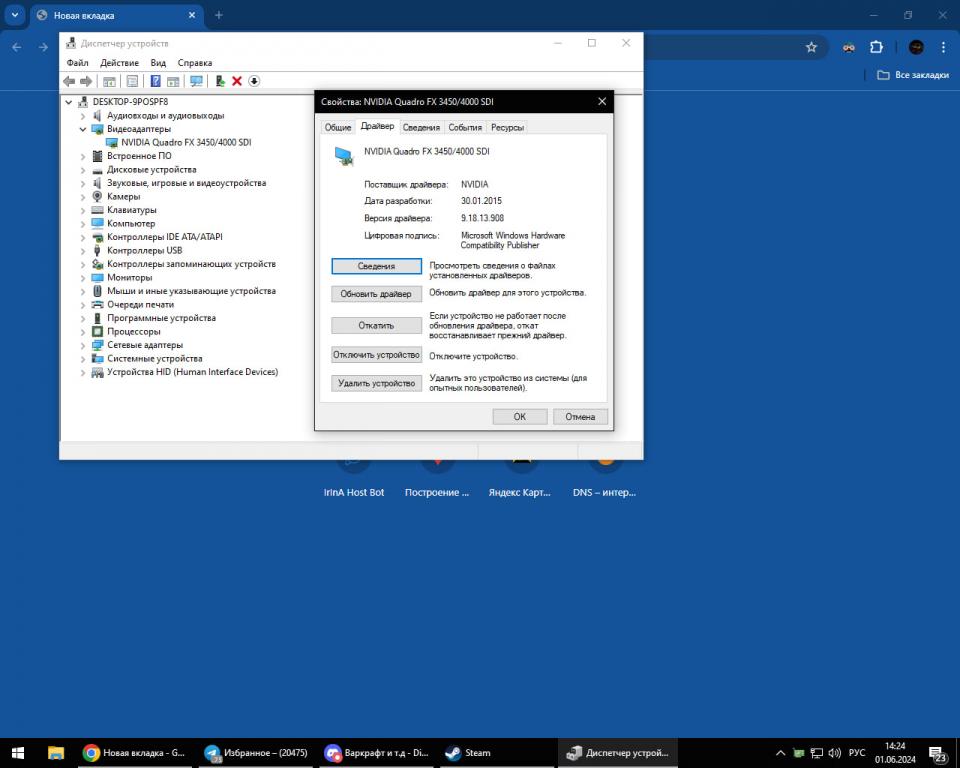Open the Windows Start menu
Image resolution: width=960 pixels, height=768 pixels.
pyautogui.click(x=18, y=753)
